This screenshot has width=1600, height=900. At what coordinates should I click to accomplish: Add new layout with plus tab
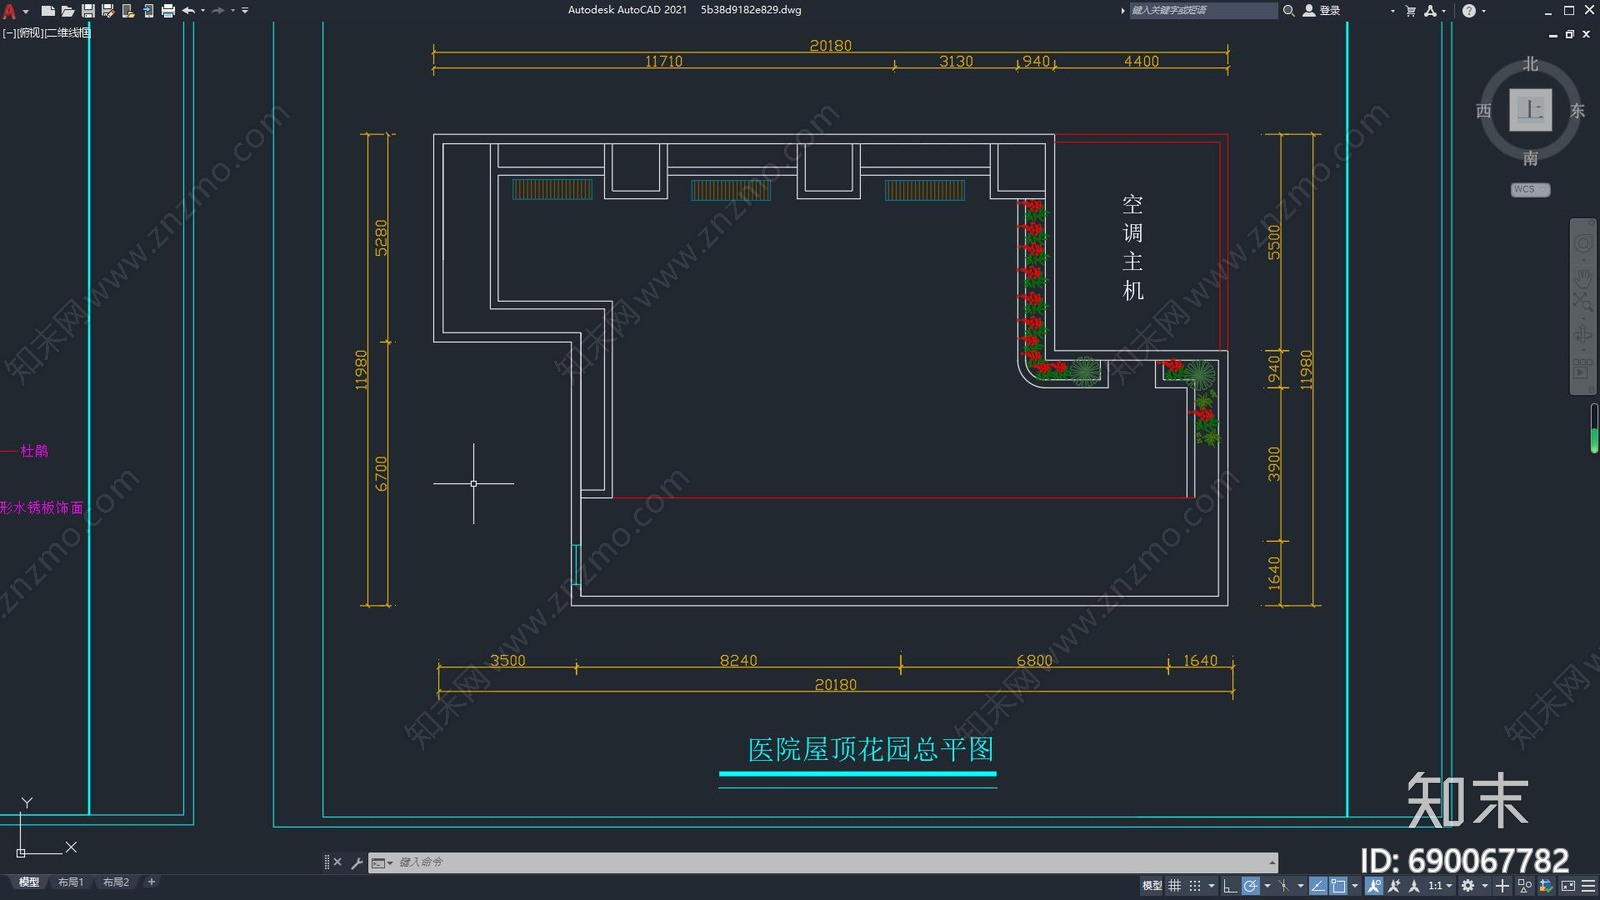151,882
